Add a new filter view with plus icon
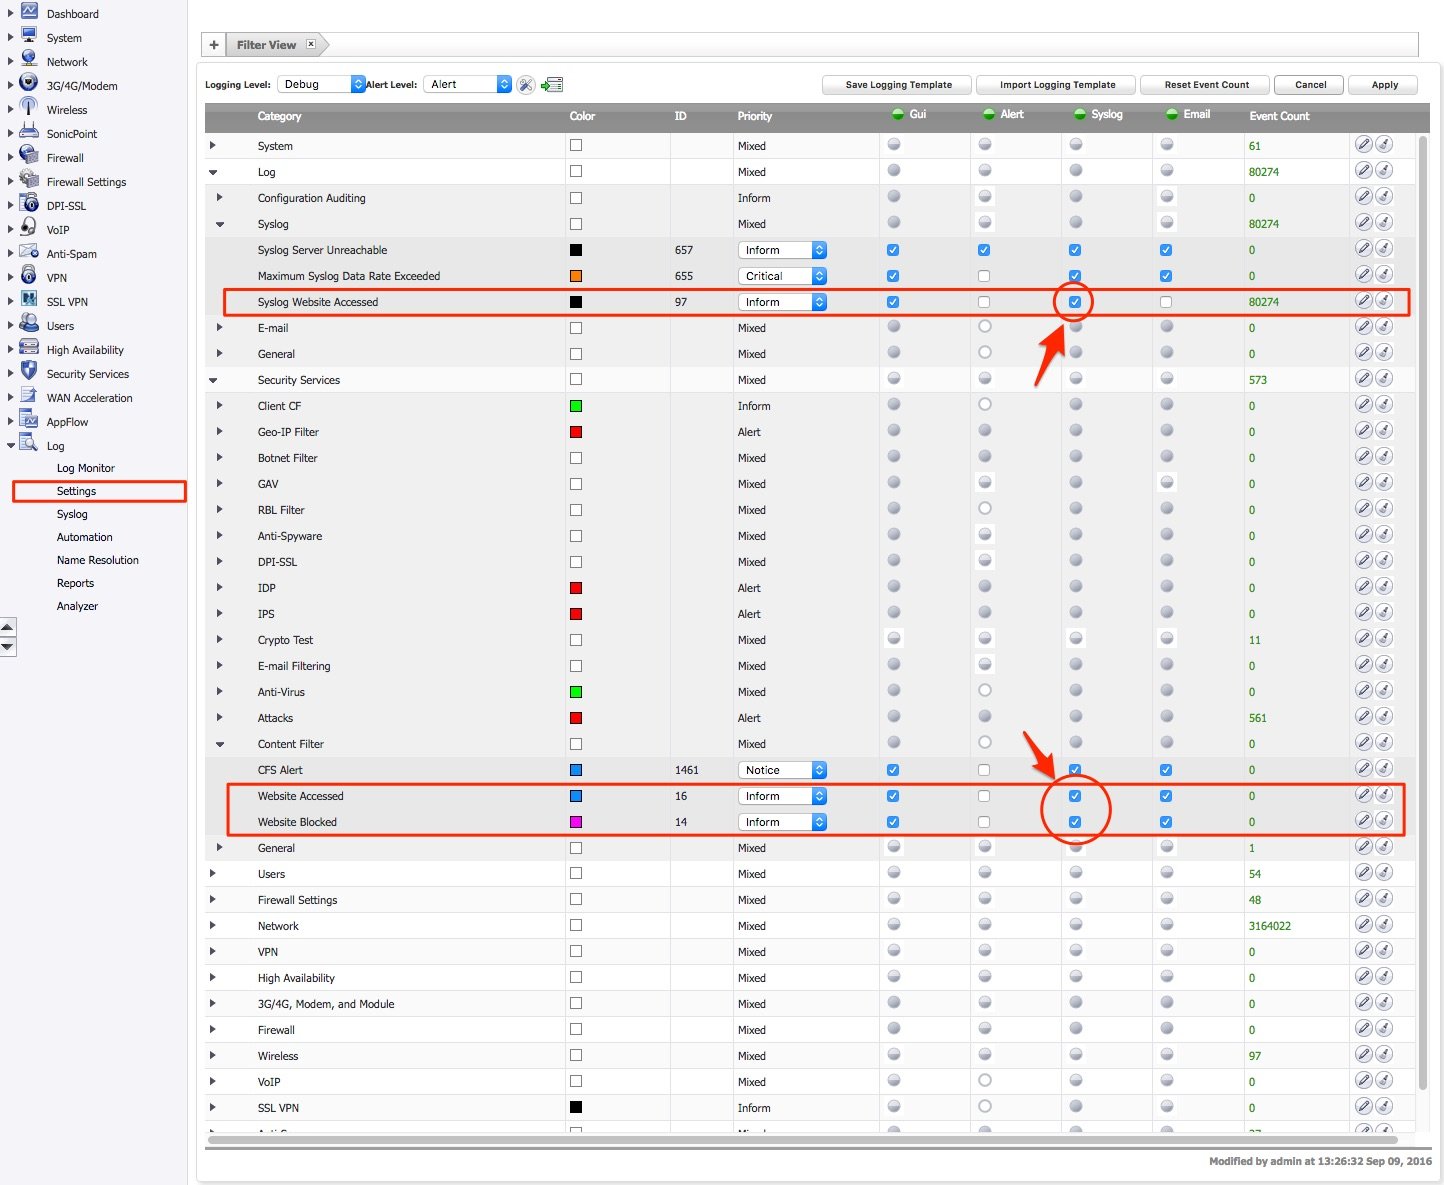Viewport: 1444px width, 1185px height. pyautogui.click(x=214, y=45)
